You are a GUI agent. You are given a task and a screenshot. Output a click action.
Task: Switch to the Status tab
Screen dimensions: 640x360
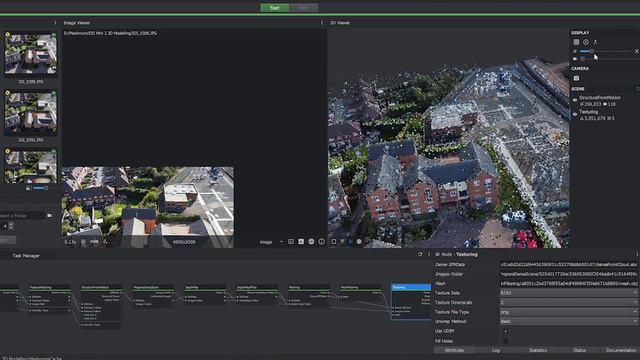[579, 350]
